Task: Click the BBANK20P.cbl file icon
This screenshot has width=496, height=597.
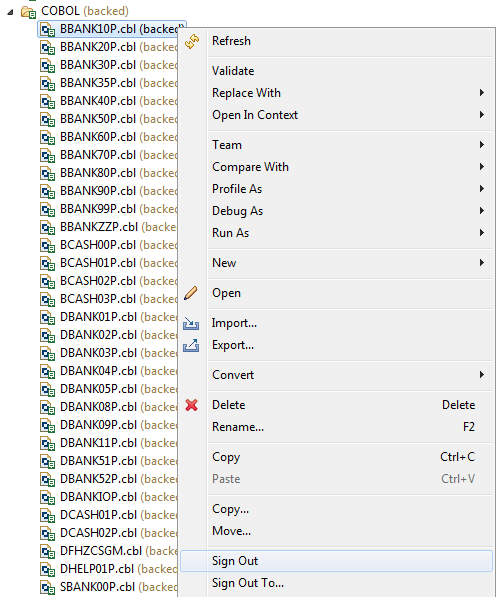Action: pos(47,48)
